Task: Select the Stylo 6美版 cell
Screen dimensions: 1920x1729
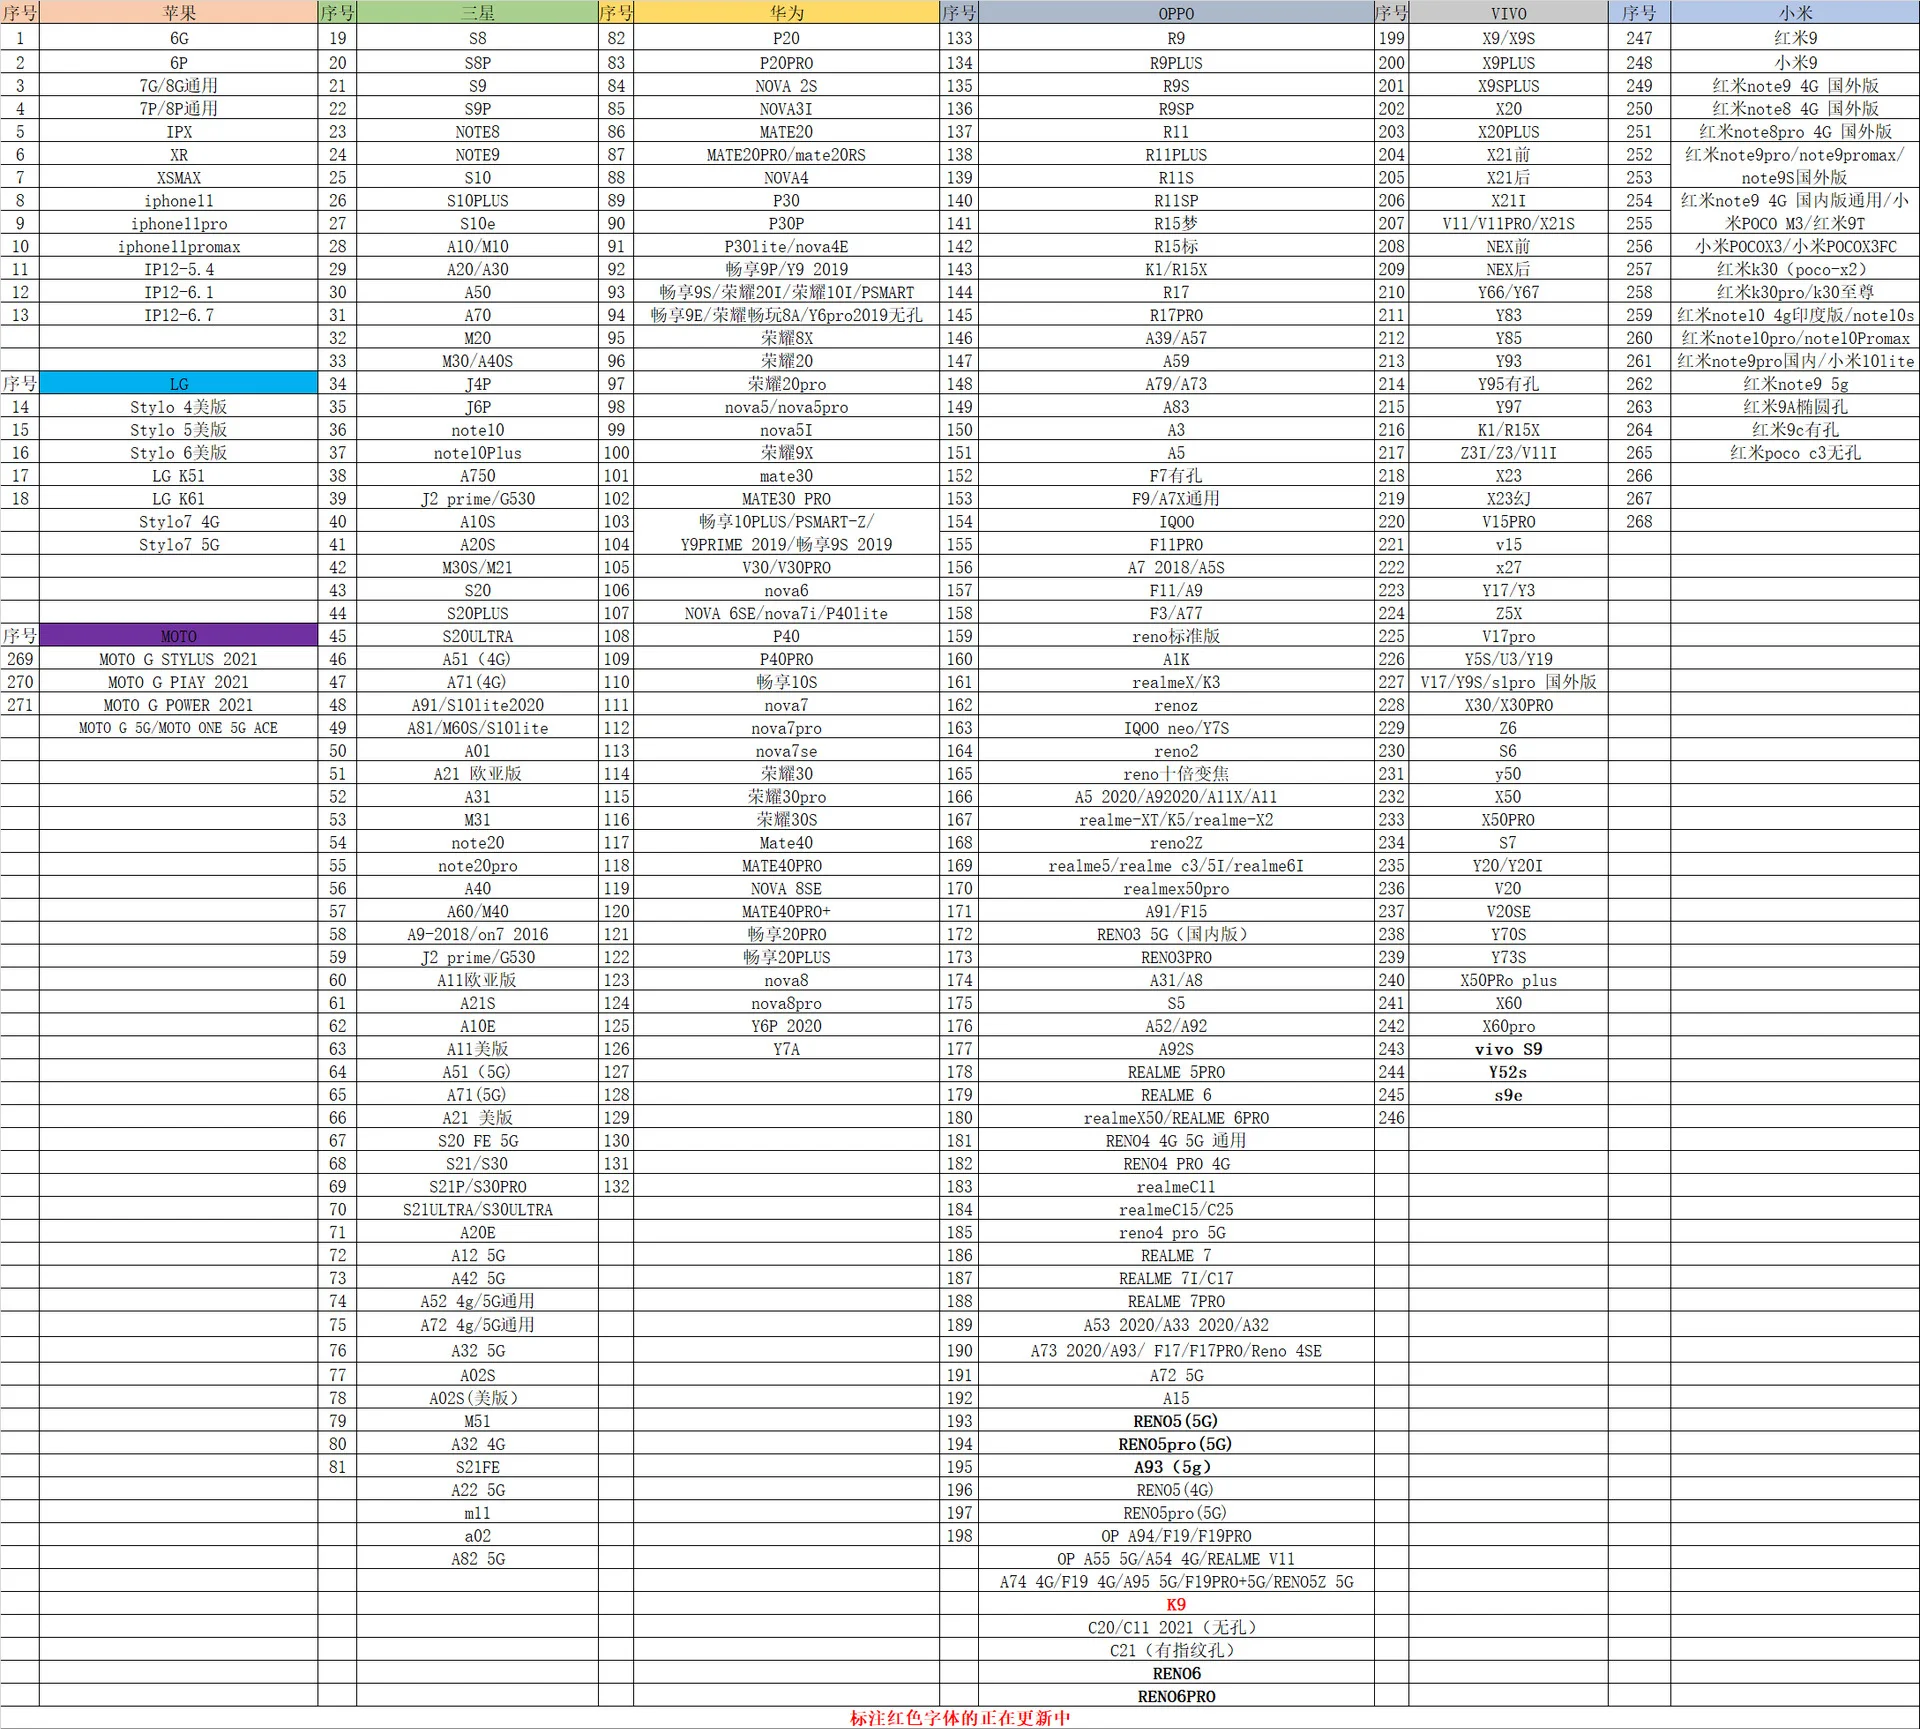Action: 179,453
